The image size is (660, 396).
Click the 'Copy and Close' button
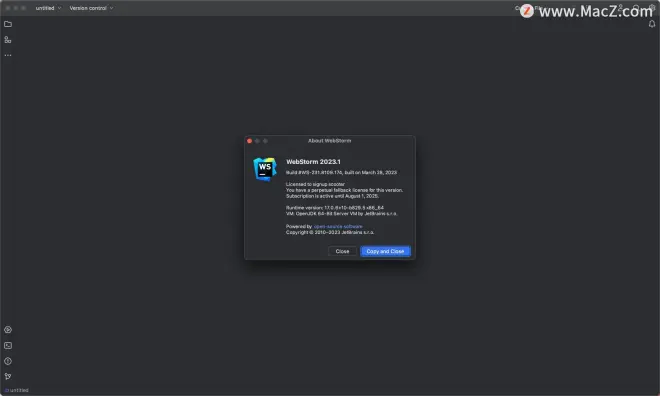click(x=385, y=251)
